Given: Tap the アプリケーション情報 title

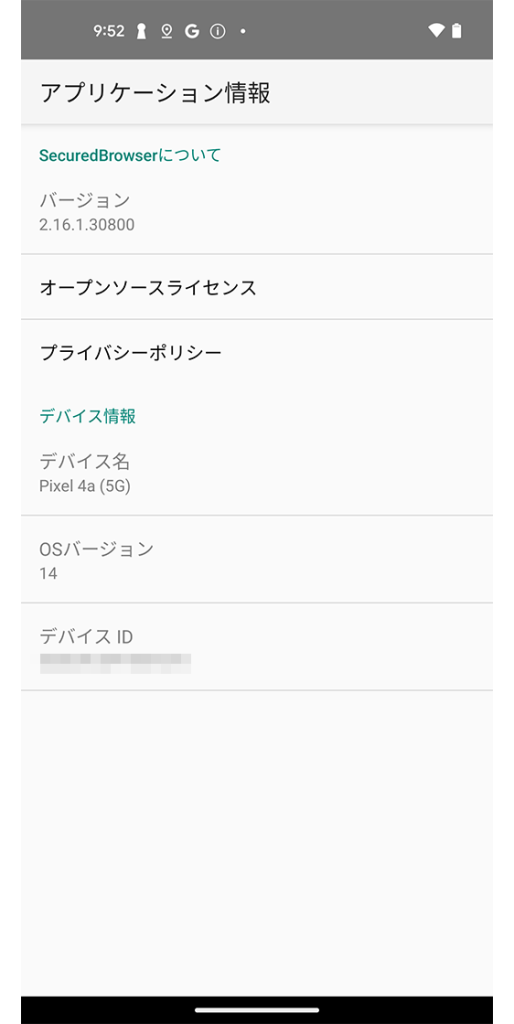Looking at the screenshot, I should click(155, 93).
